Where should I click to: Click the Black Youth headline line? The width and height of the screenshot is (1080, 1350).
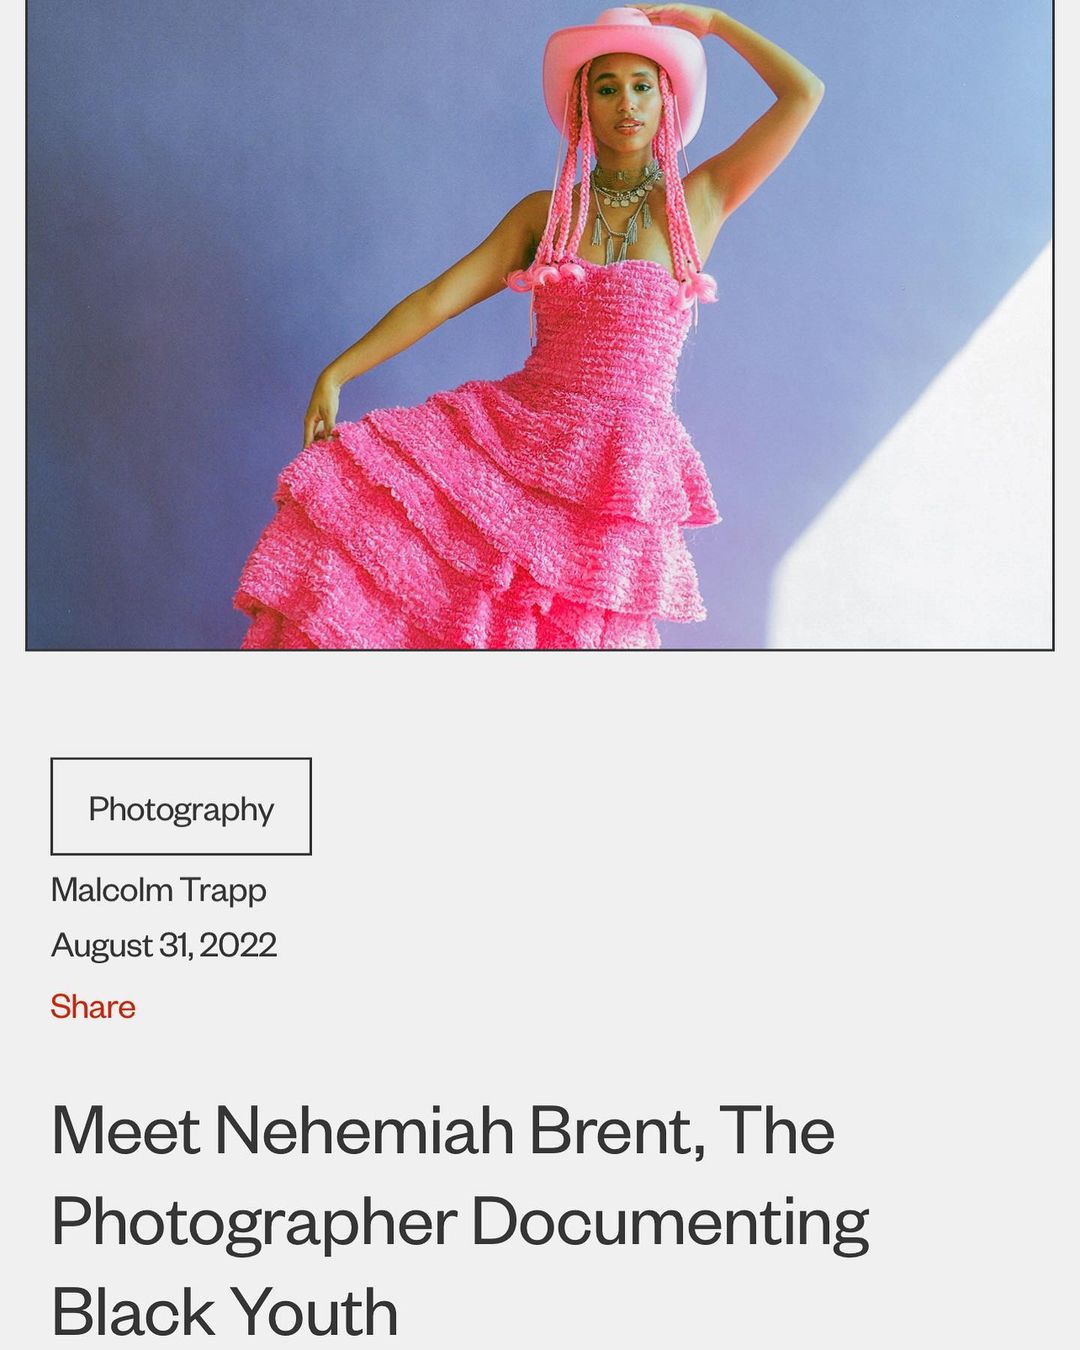[x=225, y=1311]
